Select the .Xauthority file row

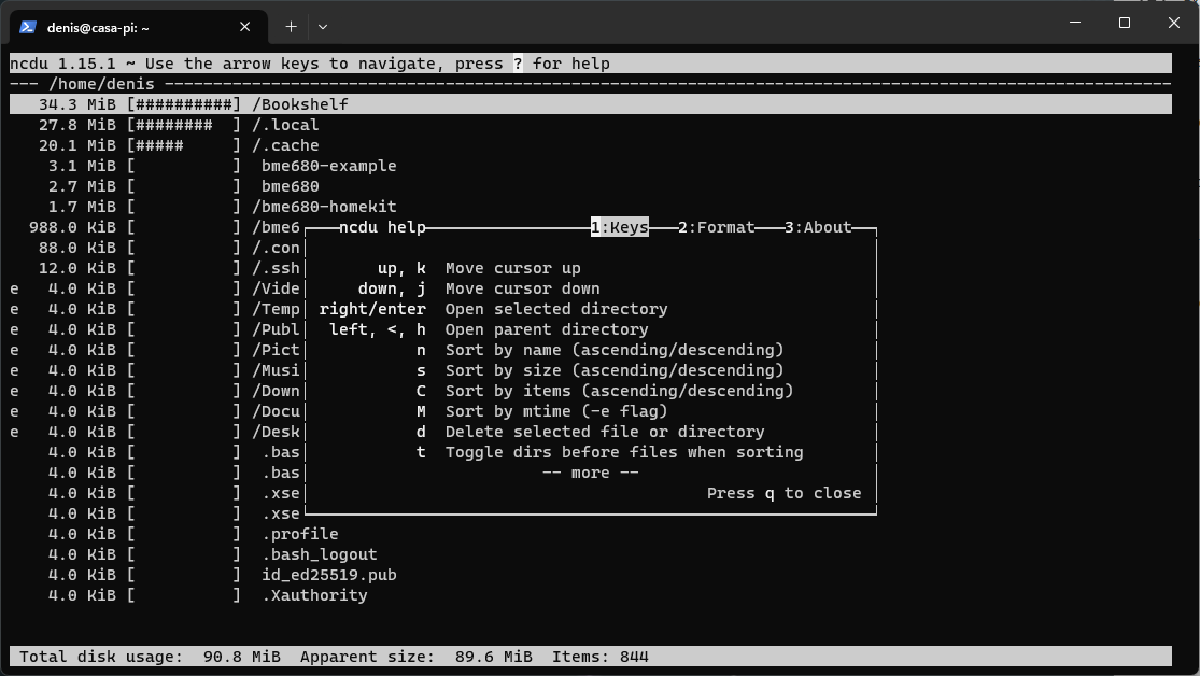tap(591, 595)
